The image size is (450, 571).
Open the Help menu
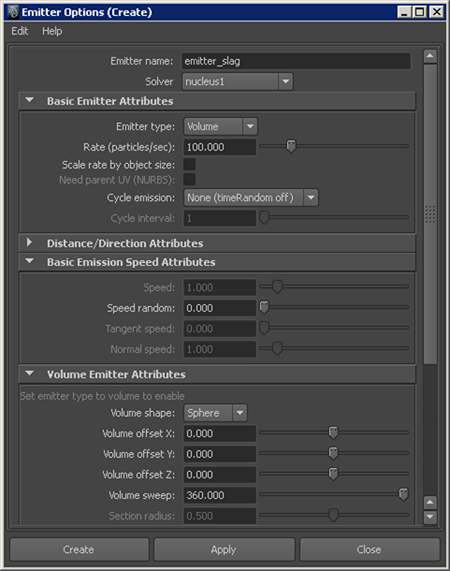point(52,31)
